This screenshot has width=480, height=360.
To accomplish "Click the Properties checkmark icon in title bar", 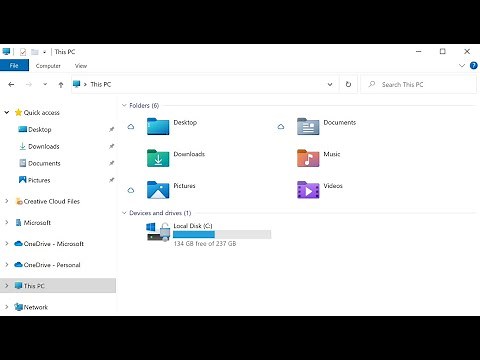I will (x=23, y=52).
